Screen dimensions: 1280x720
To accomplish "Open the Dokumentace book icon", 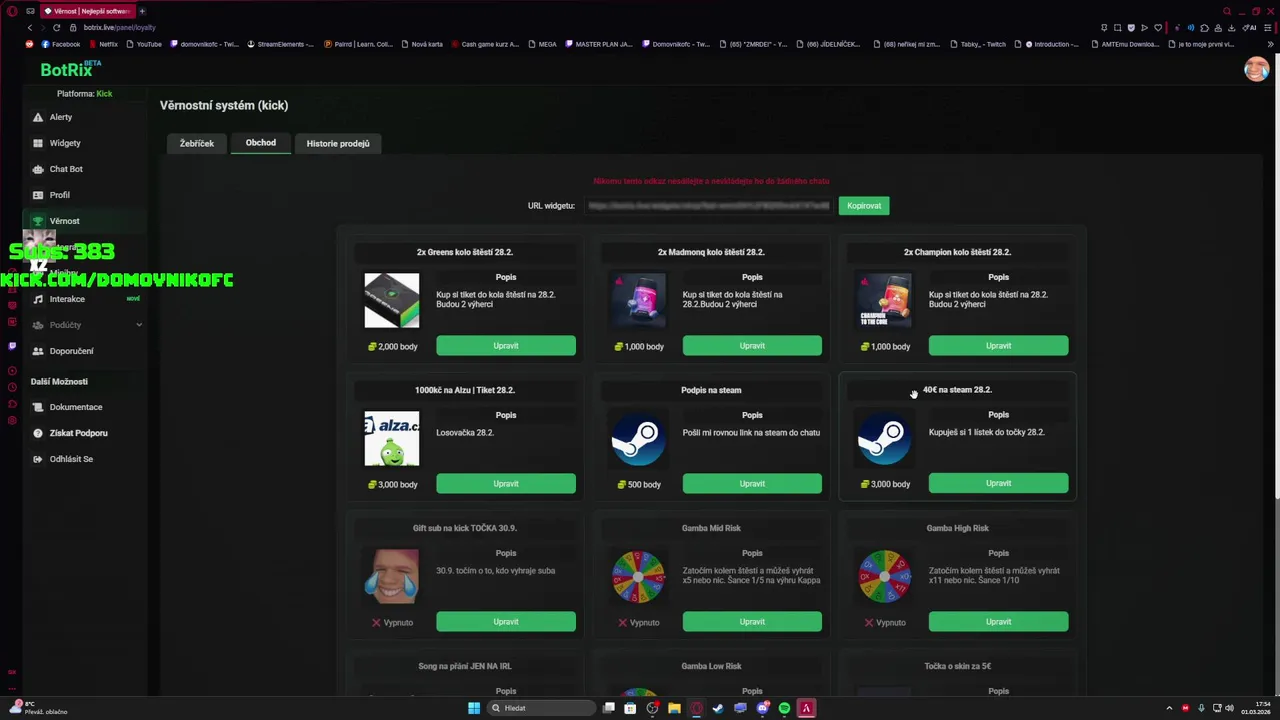I will pos(38,407).
